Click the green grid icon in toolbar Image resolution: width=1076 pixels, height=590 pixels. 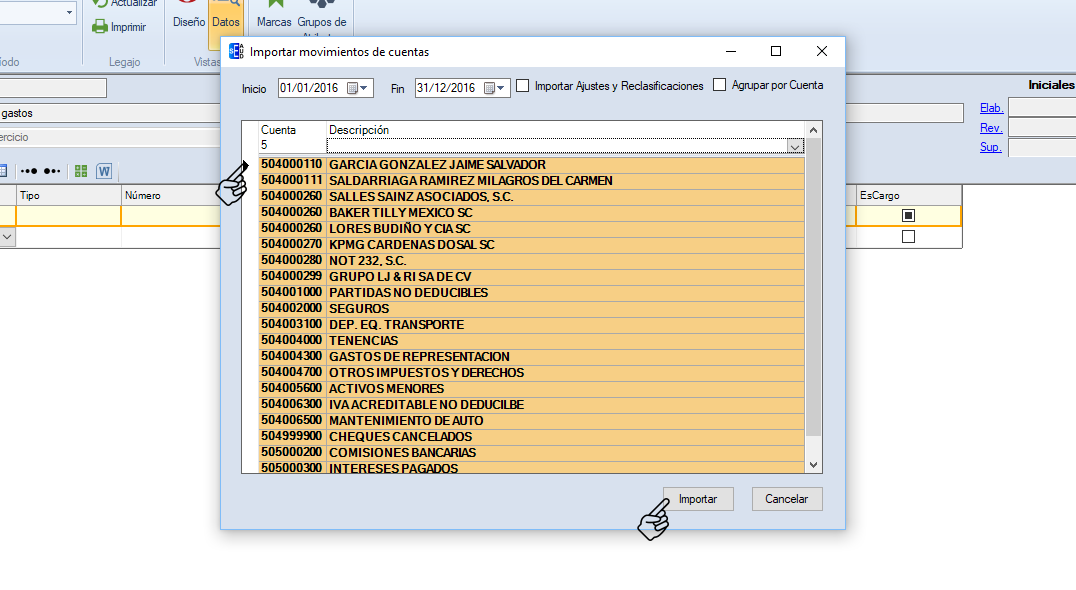(x=81, y=171)
